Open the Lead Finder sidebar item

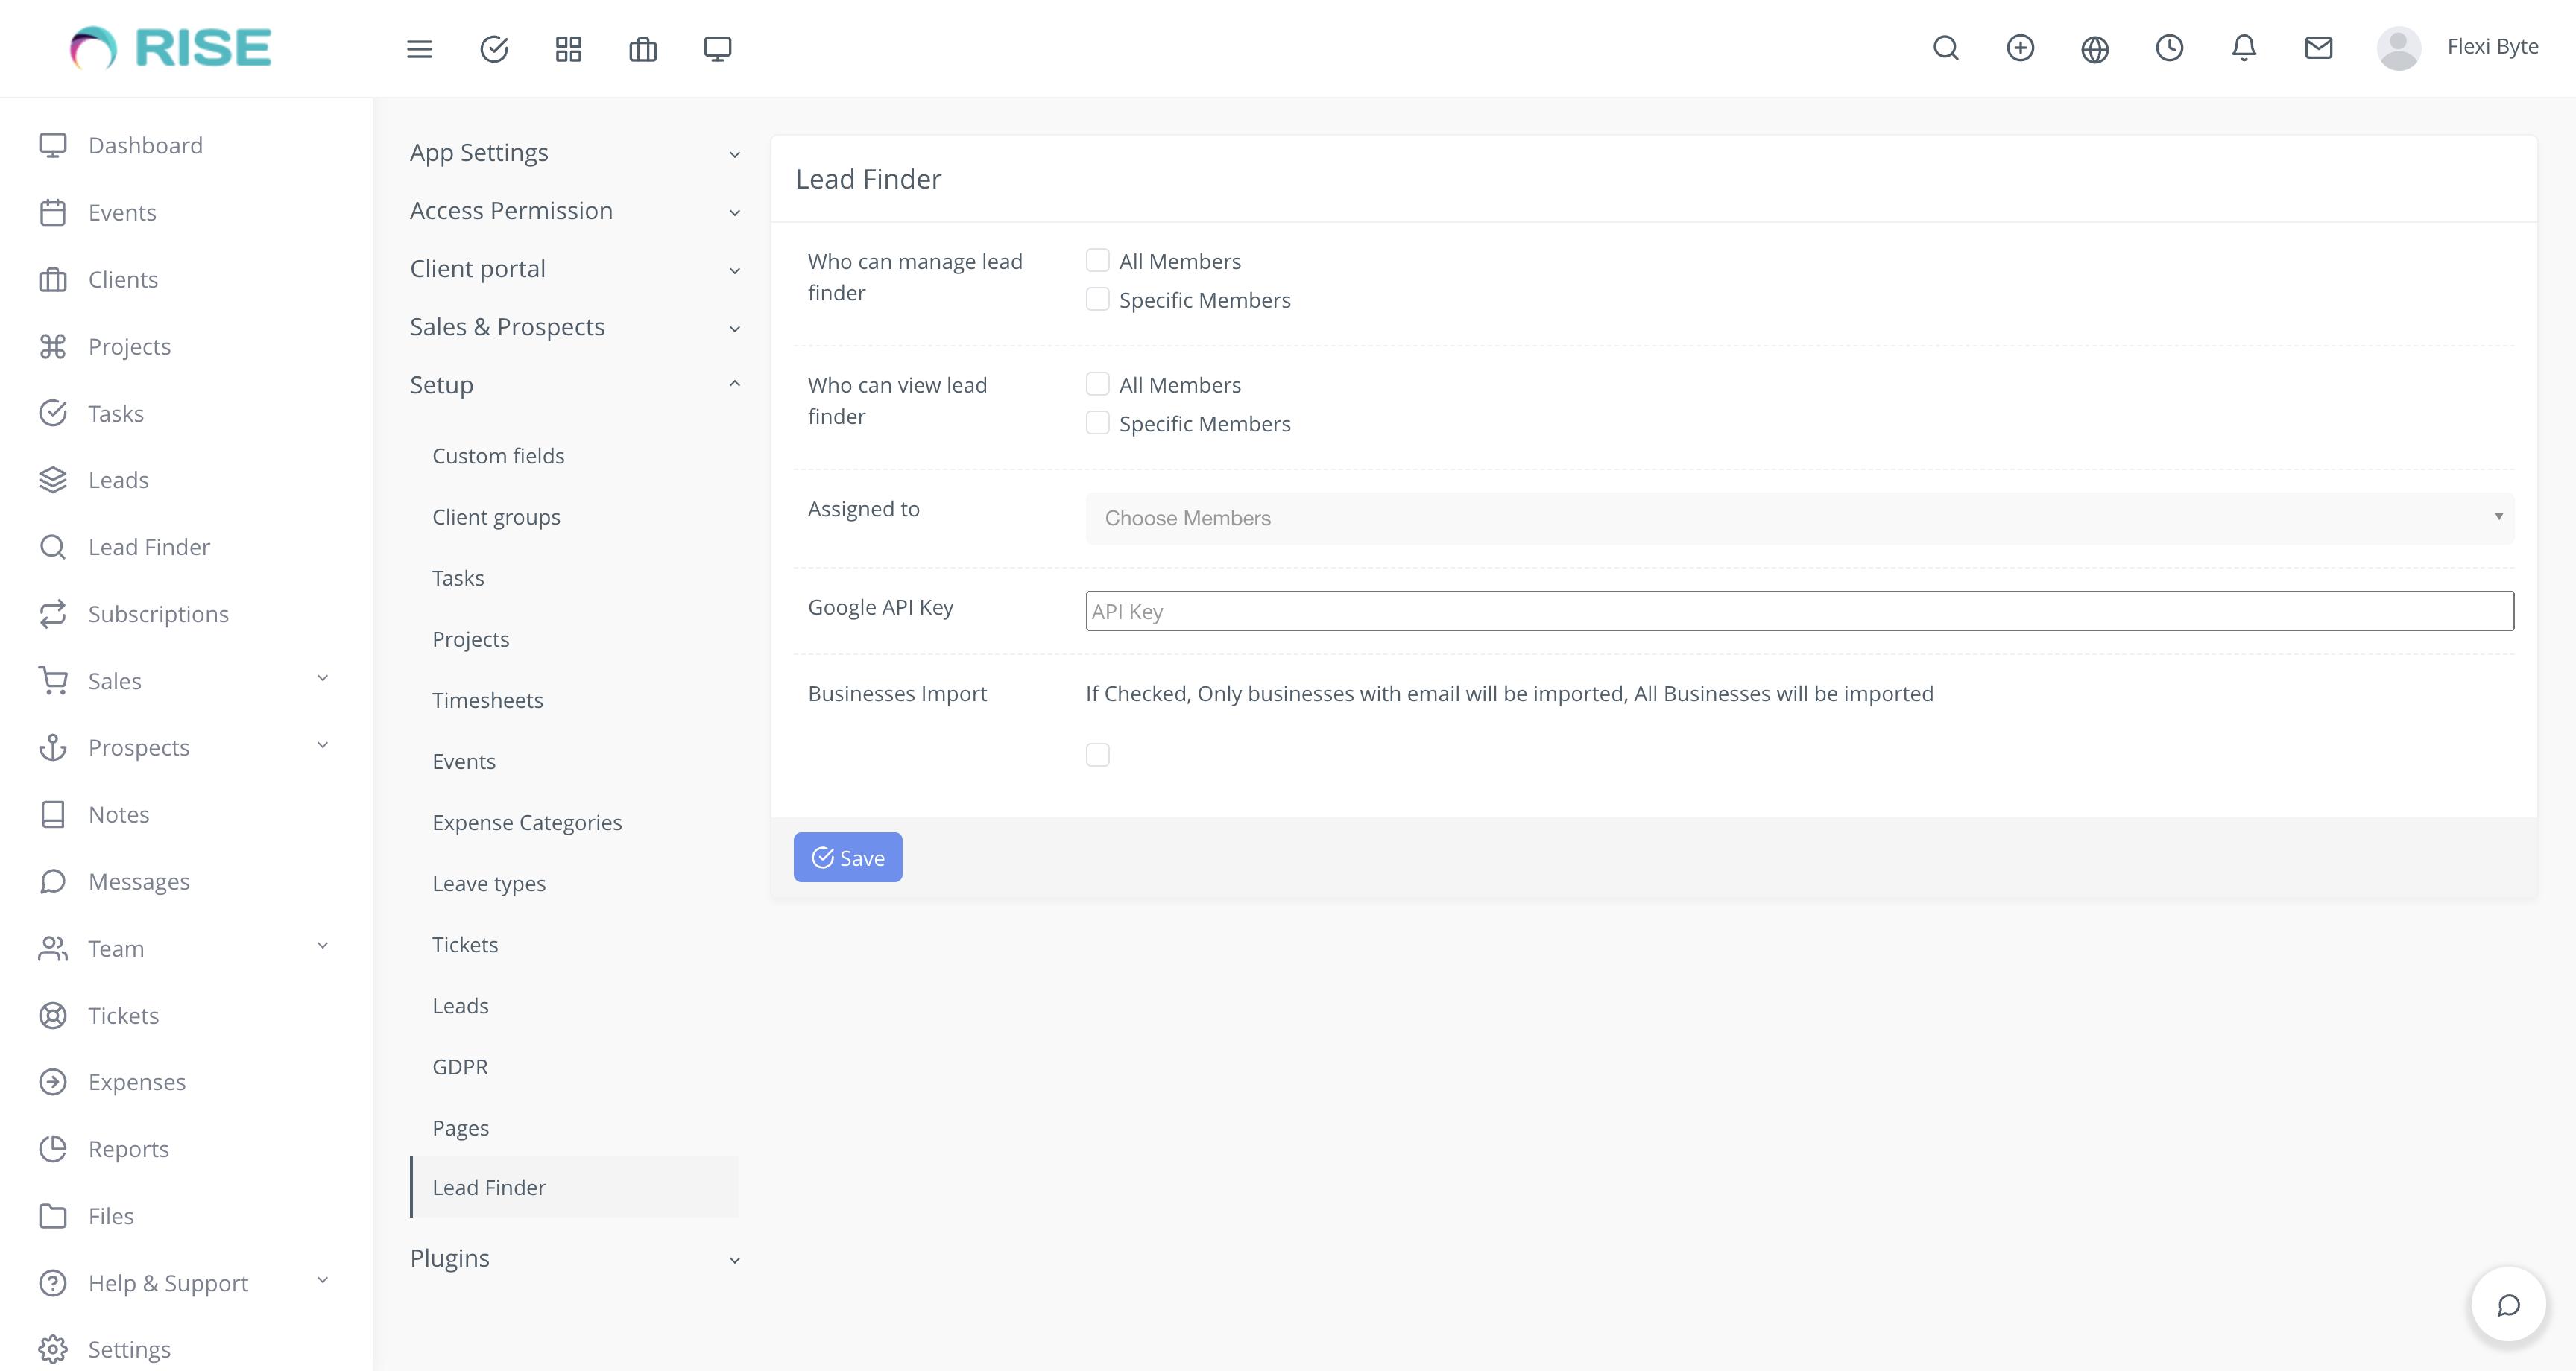point(148,547)
